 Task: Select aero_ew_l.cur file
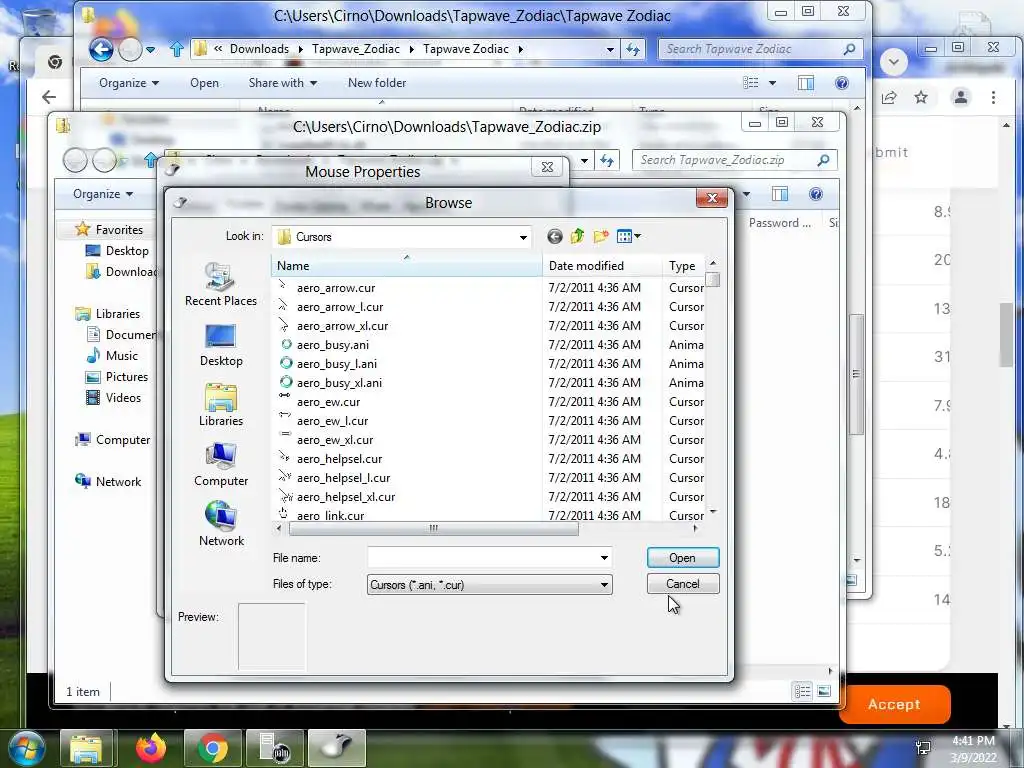(x=332, y=421)
